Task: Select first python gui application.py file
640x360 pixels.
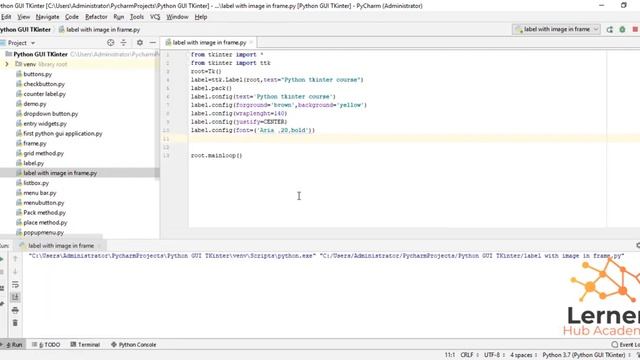Action: click(62, 133)
